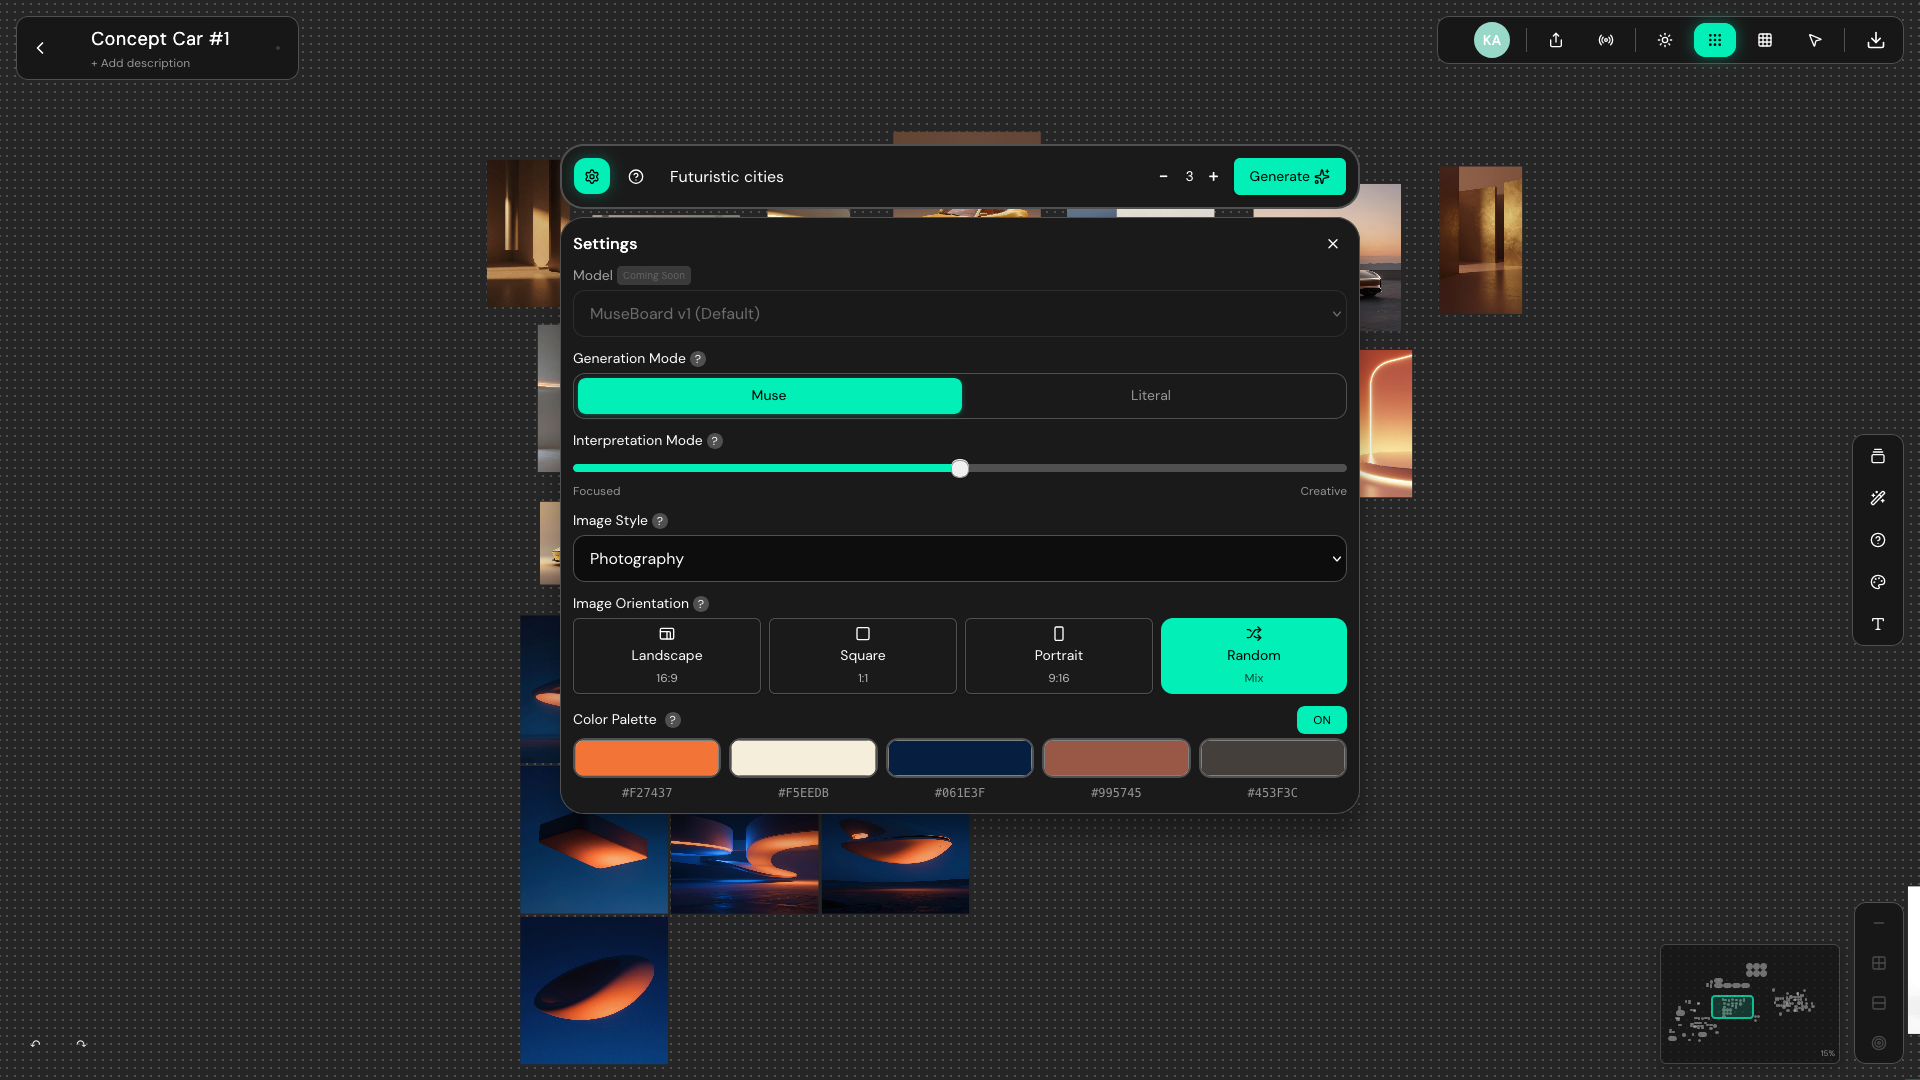Open the MuseBoard v1 model dropdown
The image size is (1920, 1080).
(959, 313)
